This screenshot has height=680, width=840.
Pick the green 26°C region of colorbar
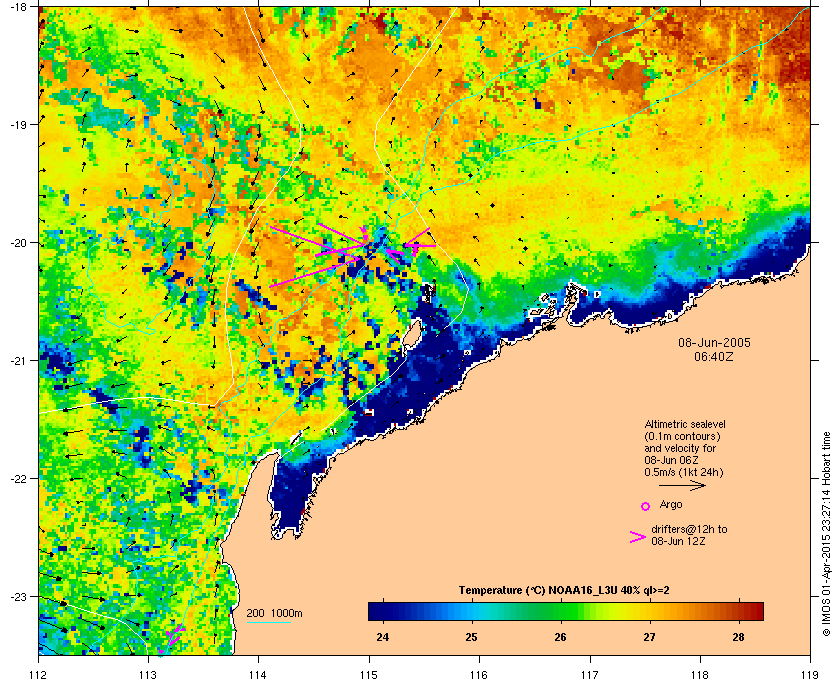[561, 611]
